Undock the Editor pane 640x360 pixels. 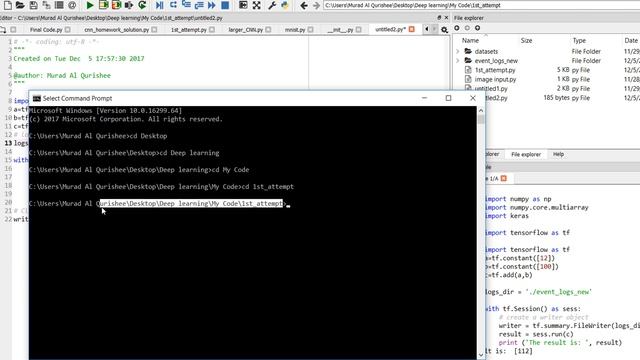pos(439,18)
